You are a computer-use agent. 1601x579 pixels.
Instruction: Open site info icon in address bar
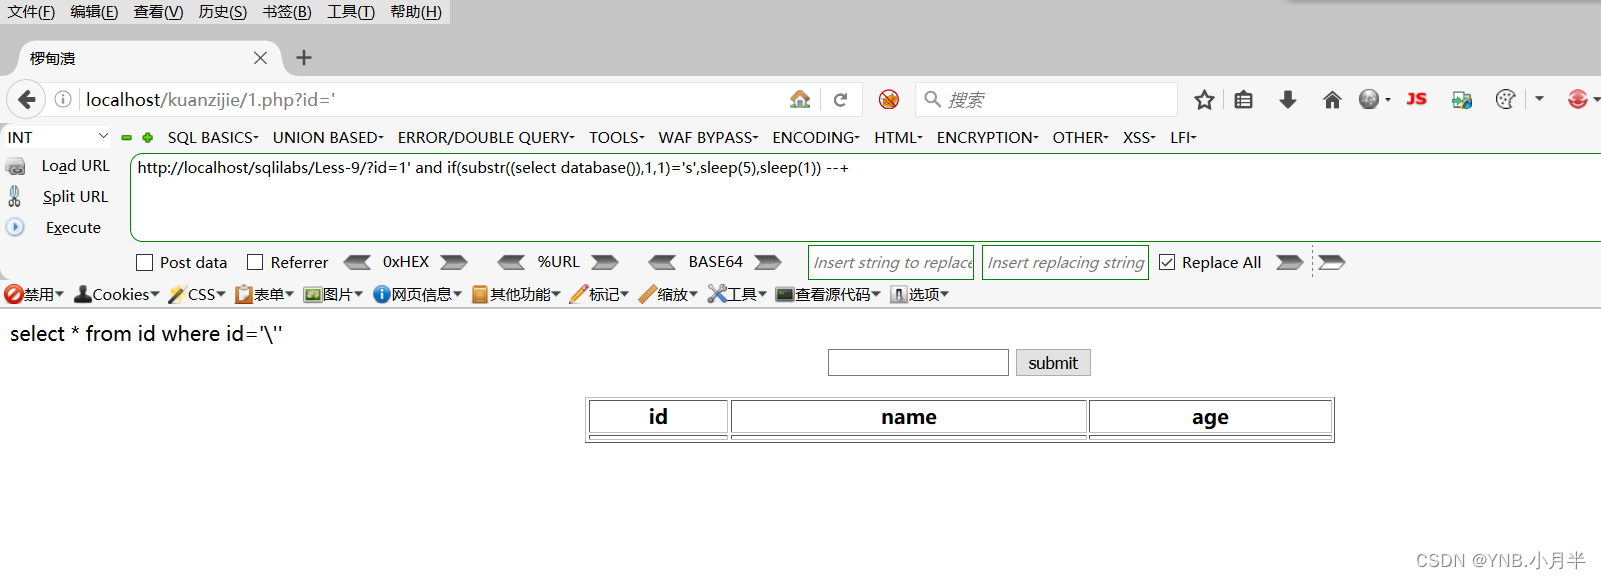pyautogui.click(x=63, y=99)
